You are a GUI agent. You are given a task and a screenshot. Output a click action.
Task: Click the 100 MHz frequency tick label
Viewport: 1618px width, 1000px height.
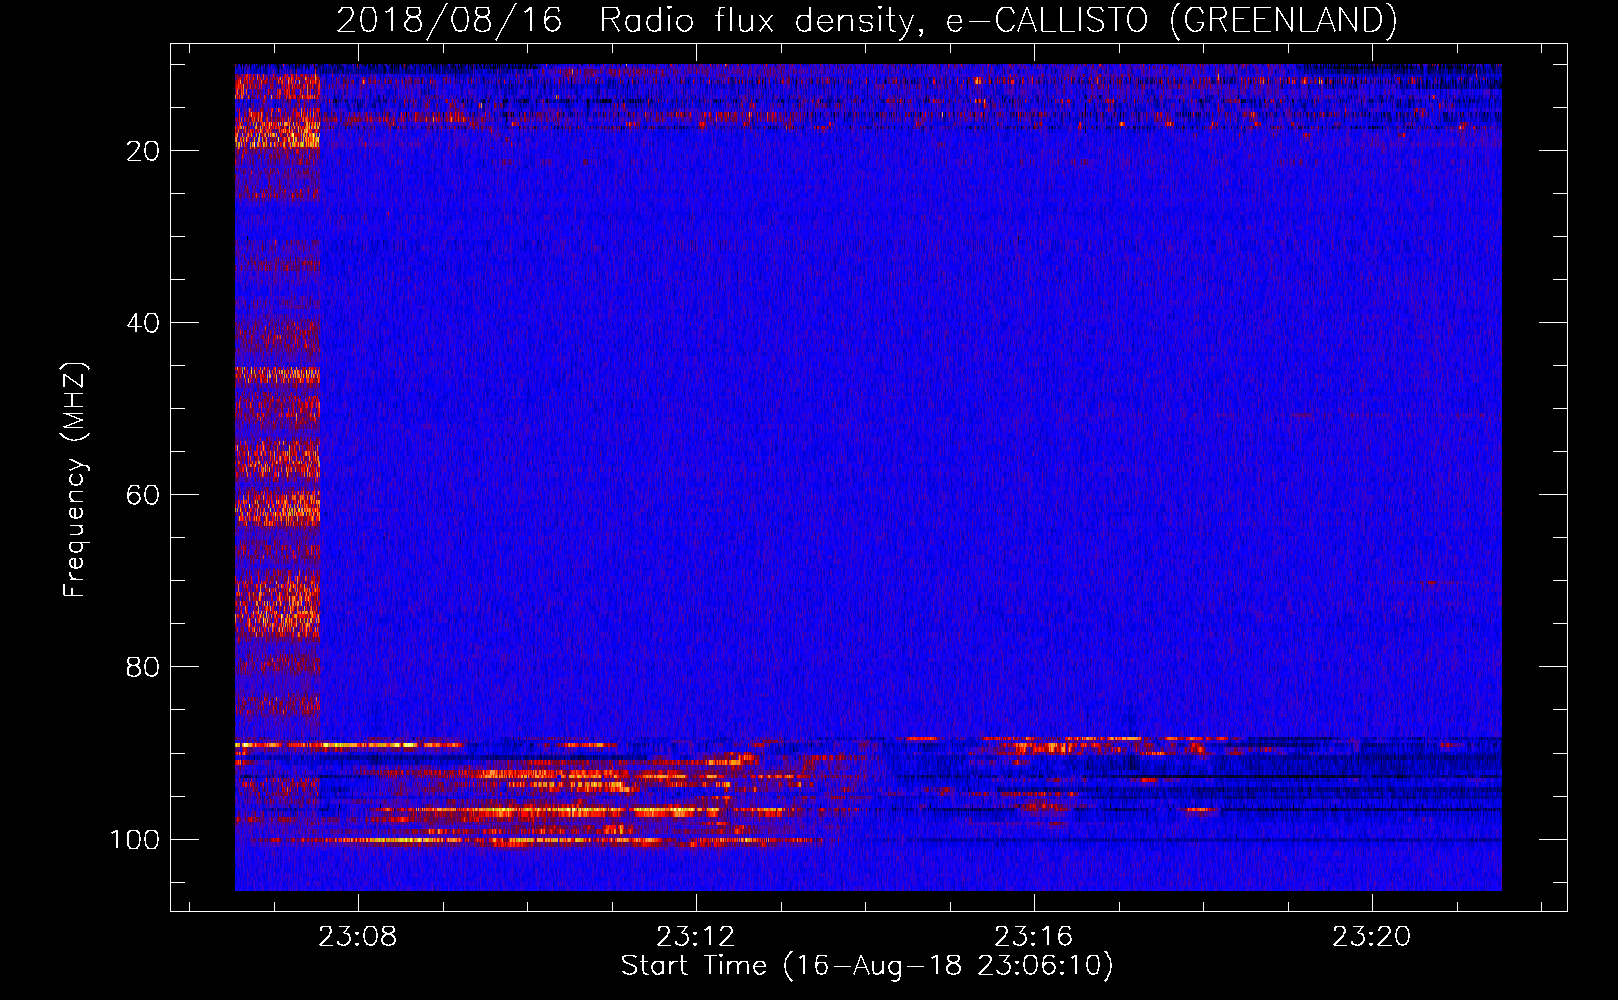135,839
